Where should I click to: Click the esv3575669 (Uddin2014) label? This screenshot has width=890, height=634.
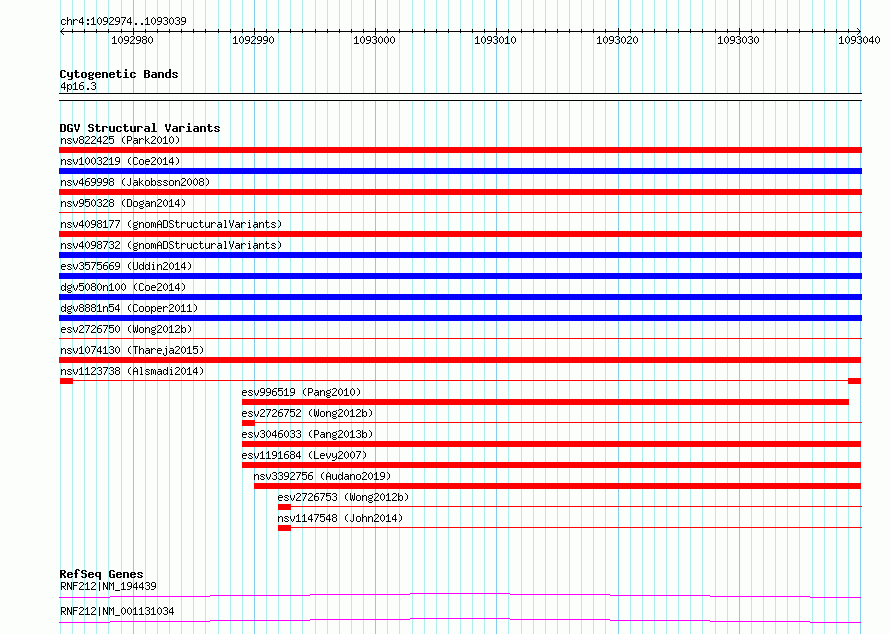tap(126, 266)
